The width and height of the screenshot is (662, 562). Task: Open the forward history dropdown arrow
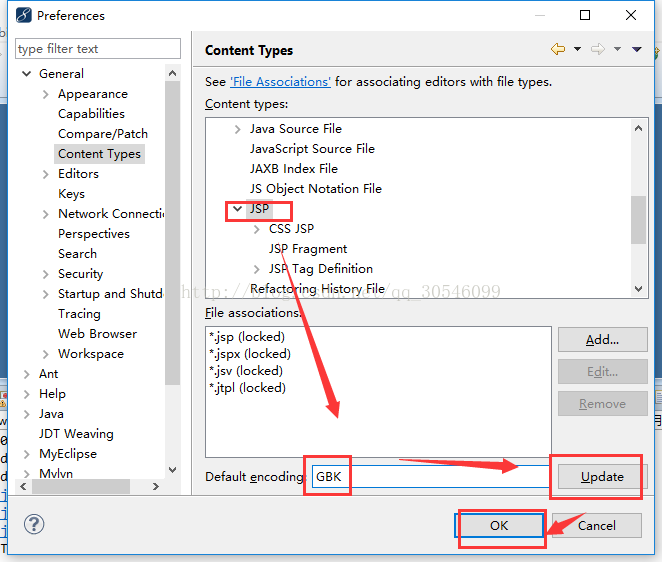[617, 49]
